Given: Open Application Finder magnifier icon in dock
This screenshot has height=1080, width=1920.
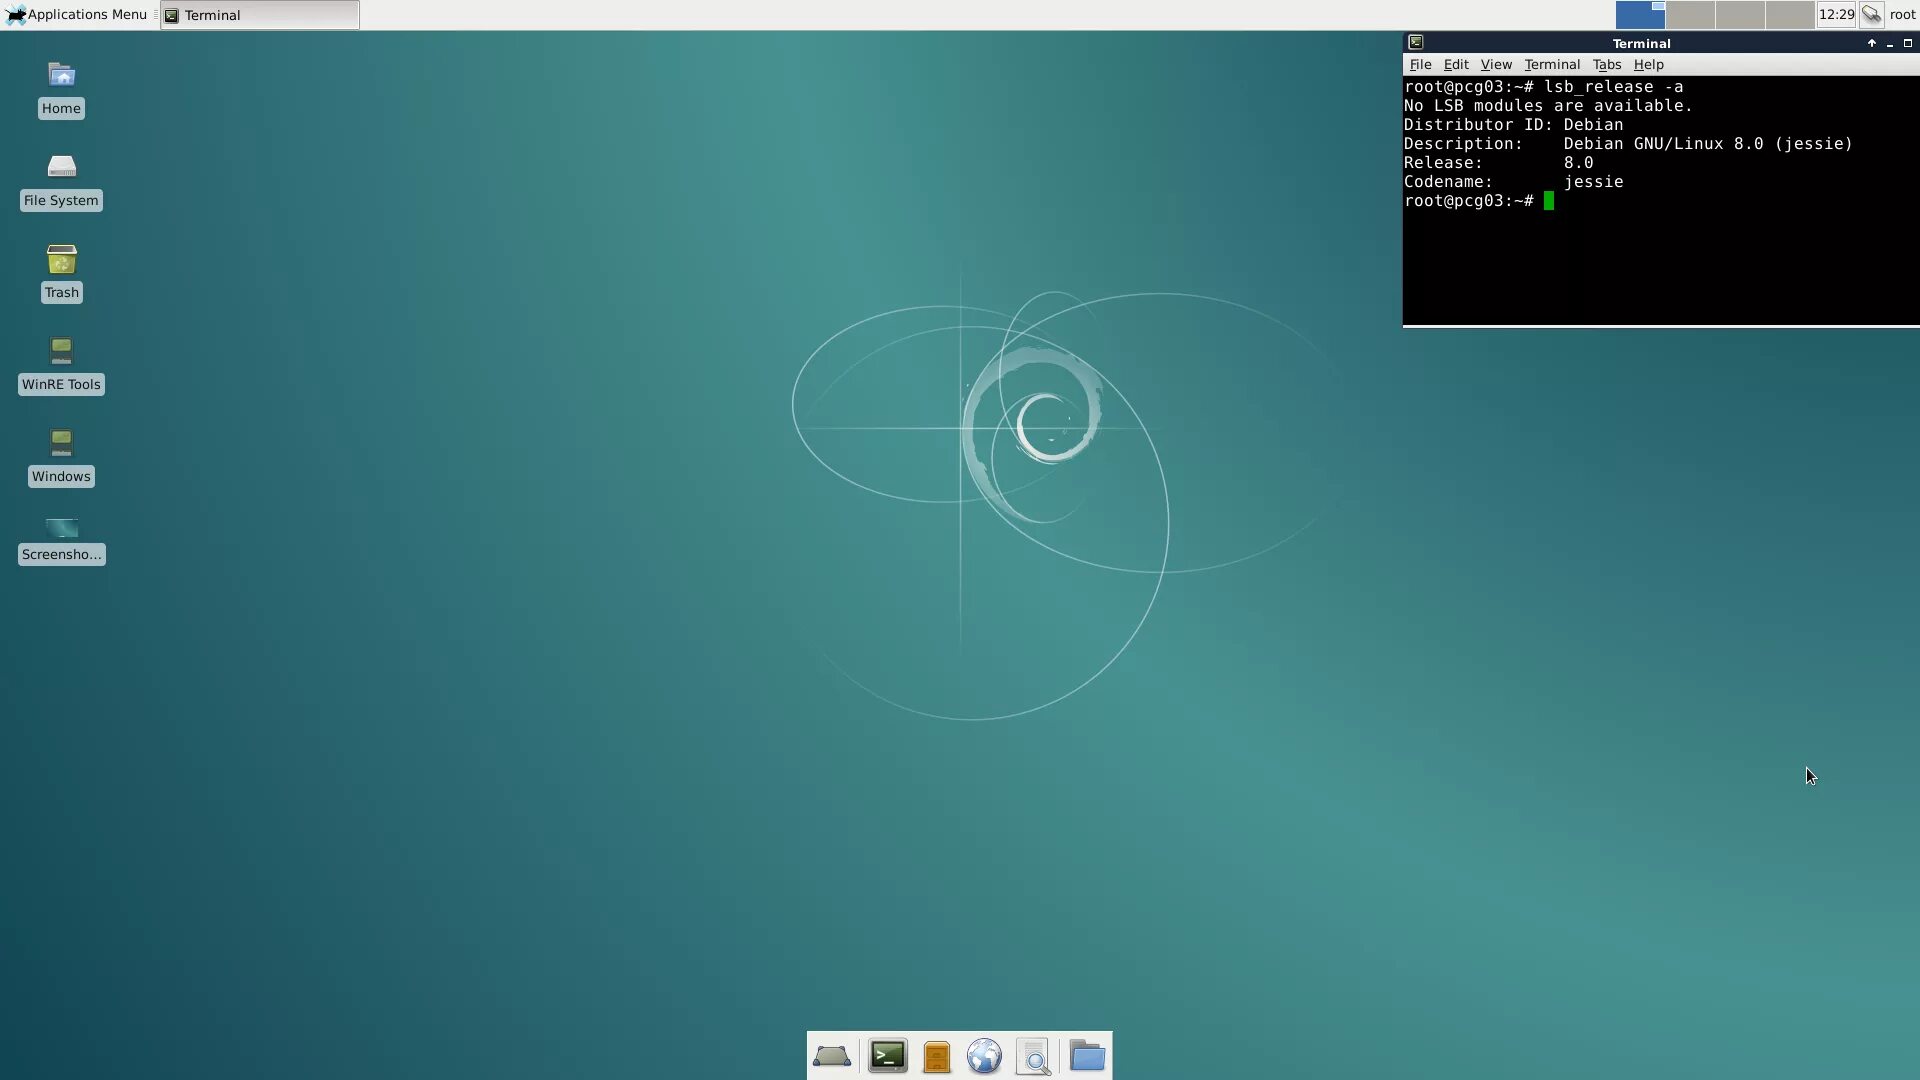Looking at the screenshot, I should [1033, 1056].
